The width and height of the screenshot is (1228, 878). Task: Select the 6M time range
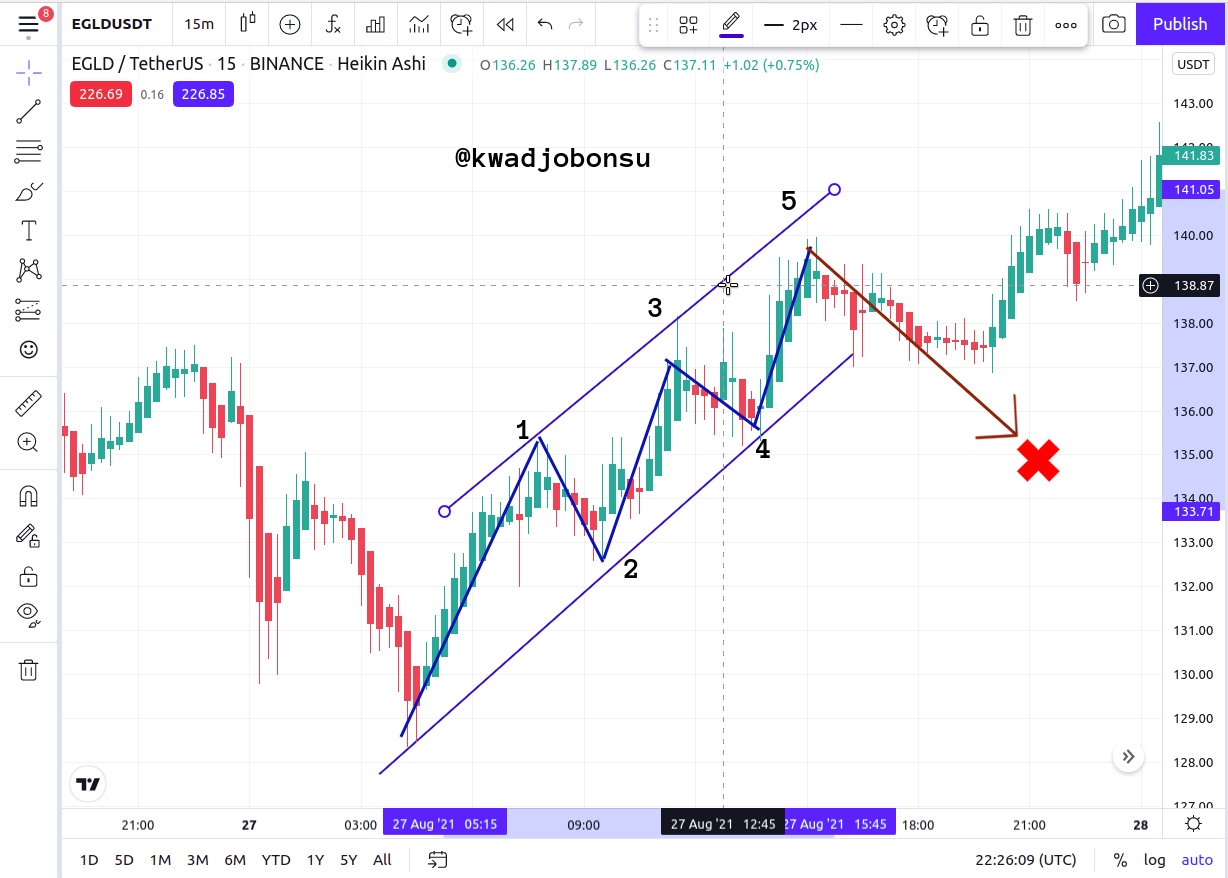coord(235,860)
